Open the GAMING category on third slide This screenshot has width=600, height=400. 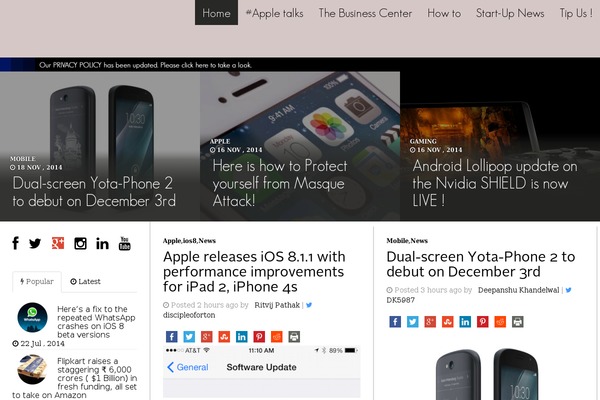(x=423, y=141)
